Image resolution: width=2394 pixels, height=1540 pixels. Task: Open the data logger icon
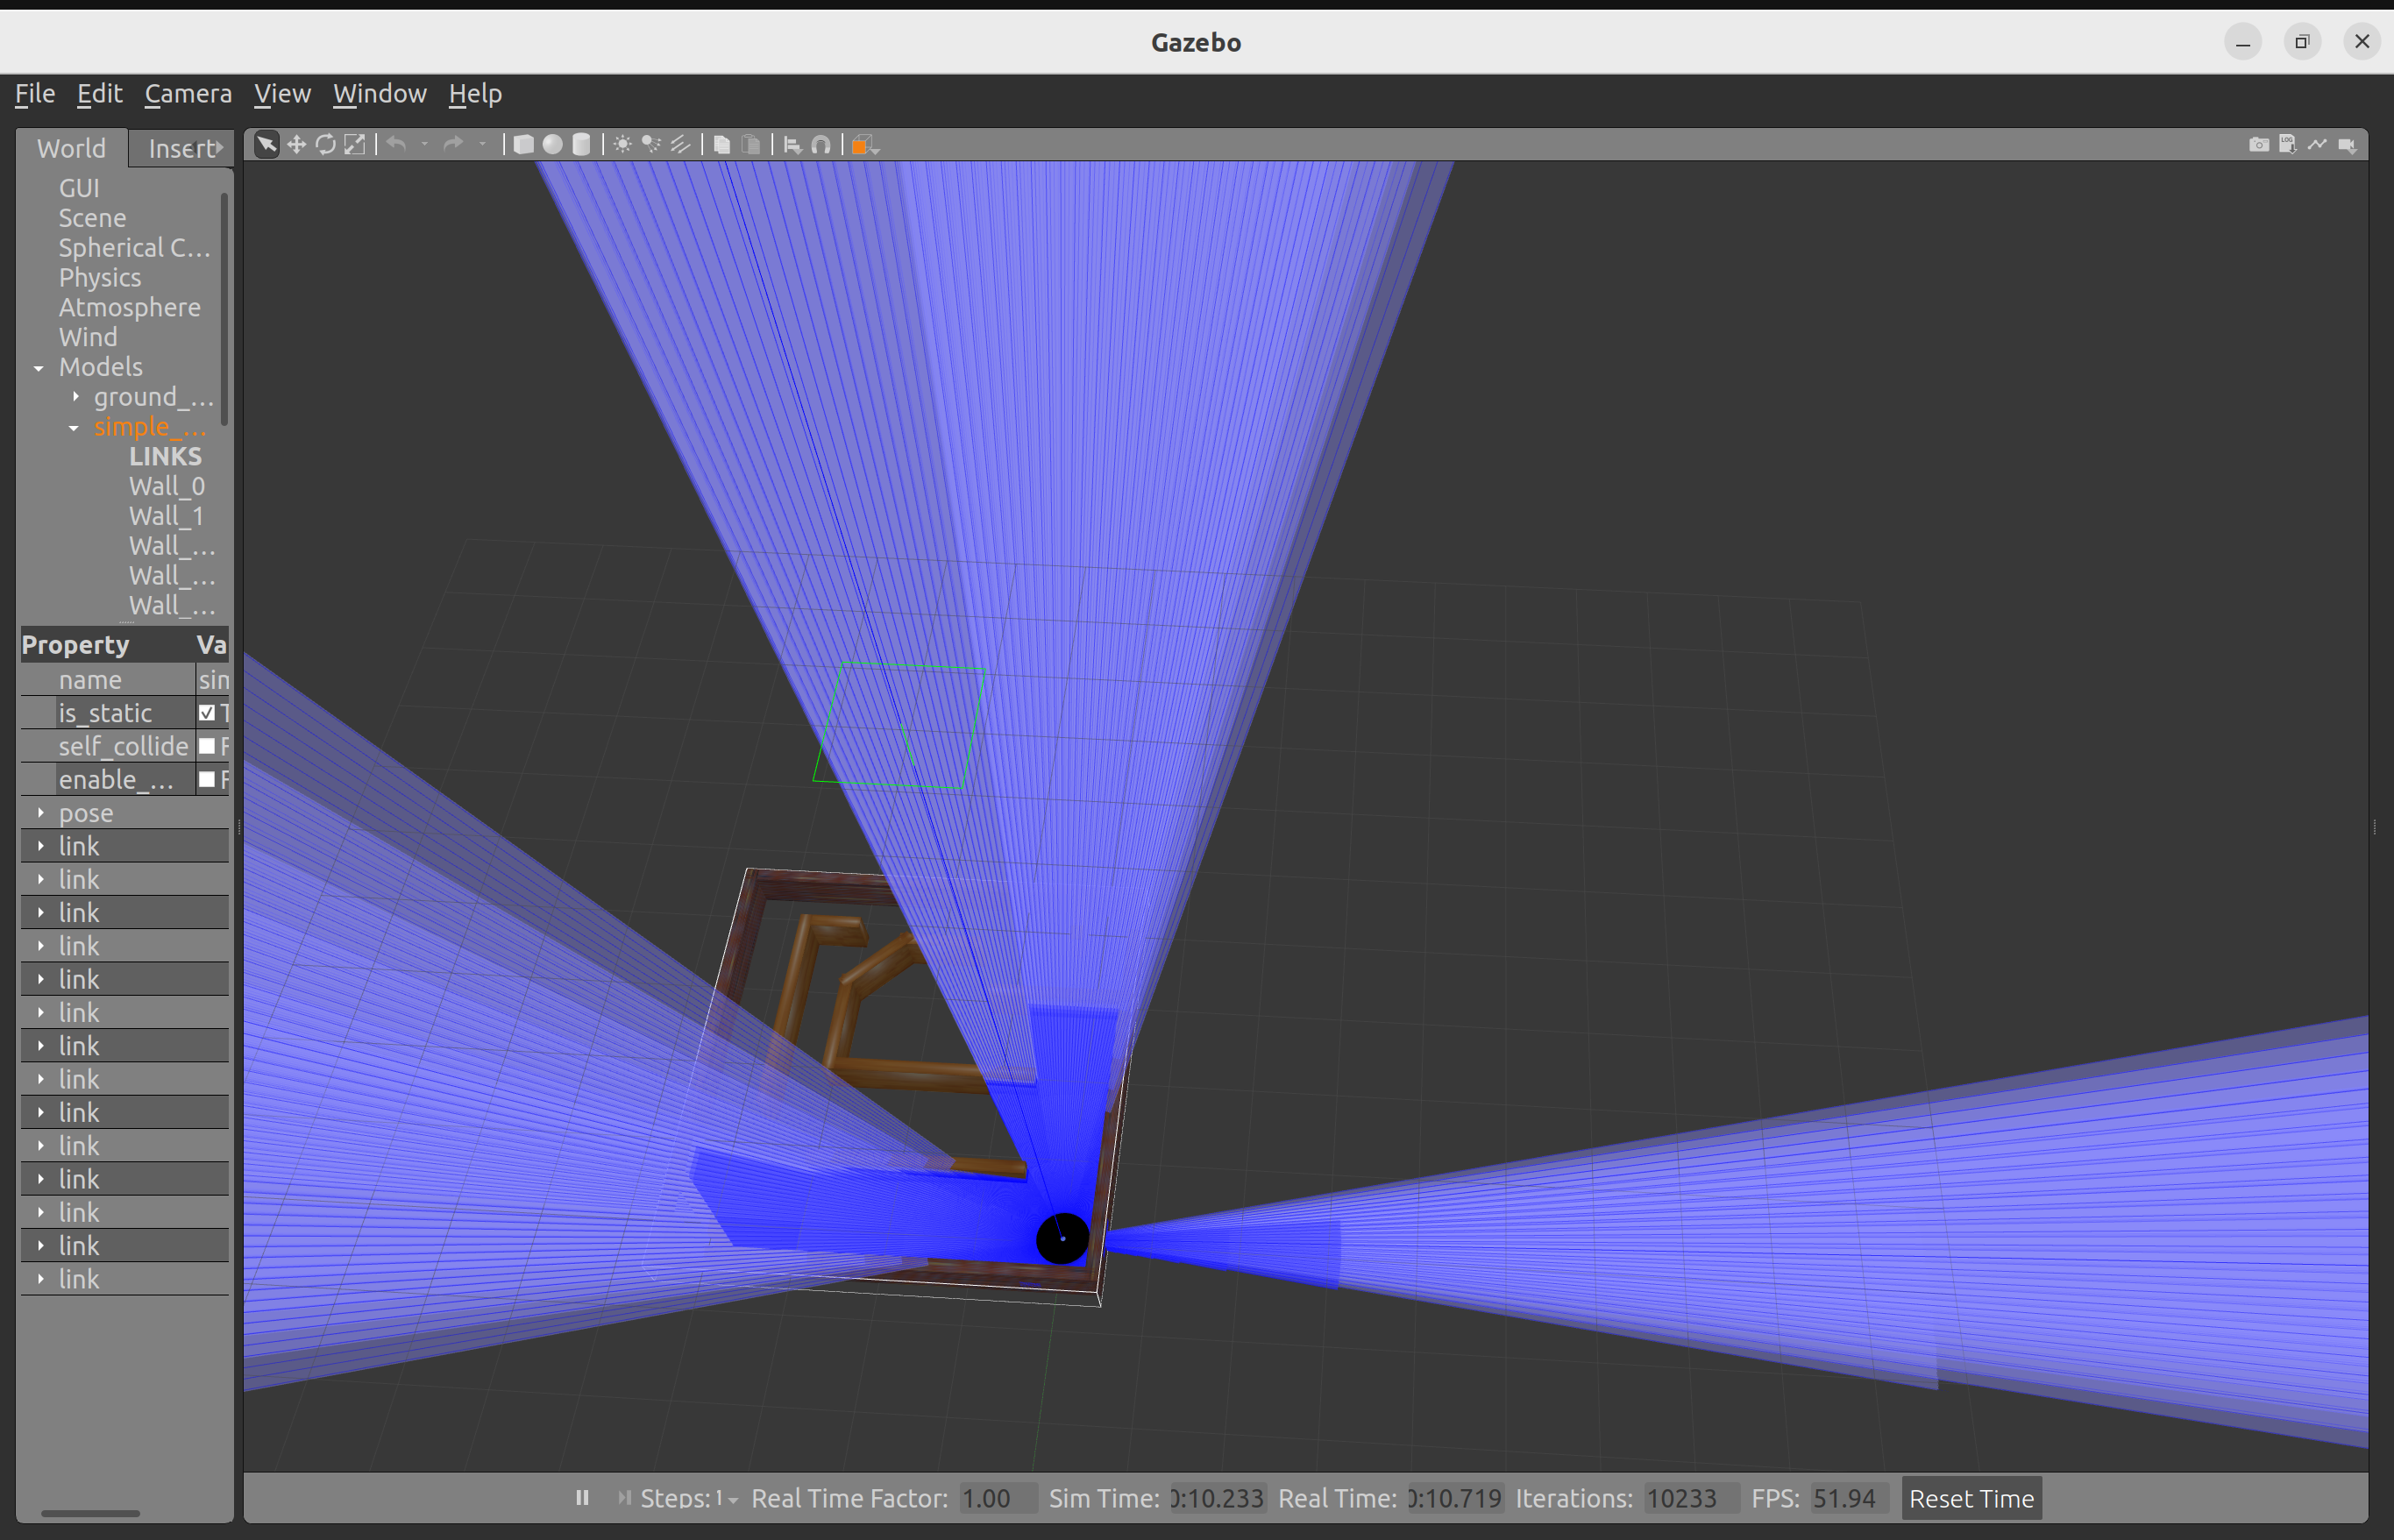[x=2287, y=145]
